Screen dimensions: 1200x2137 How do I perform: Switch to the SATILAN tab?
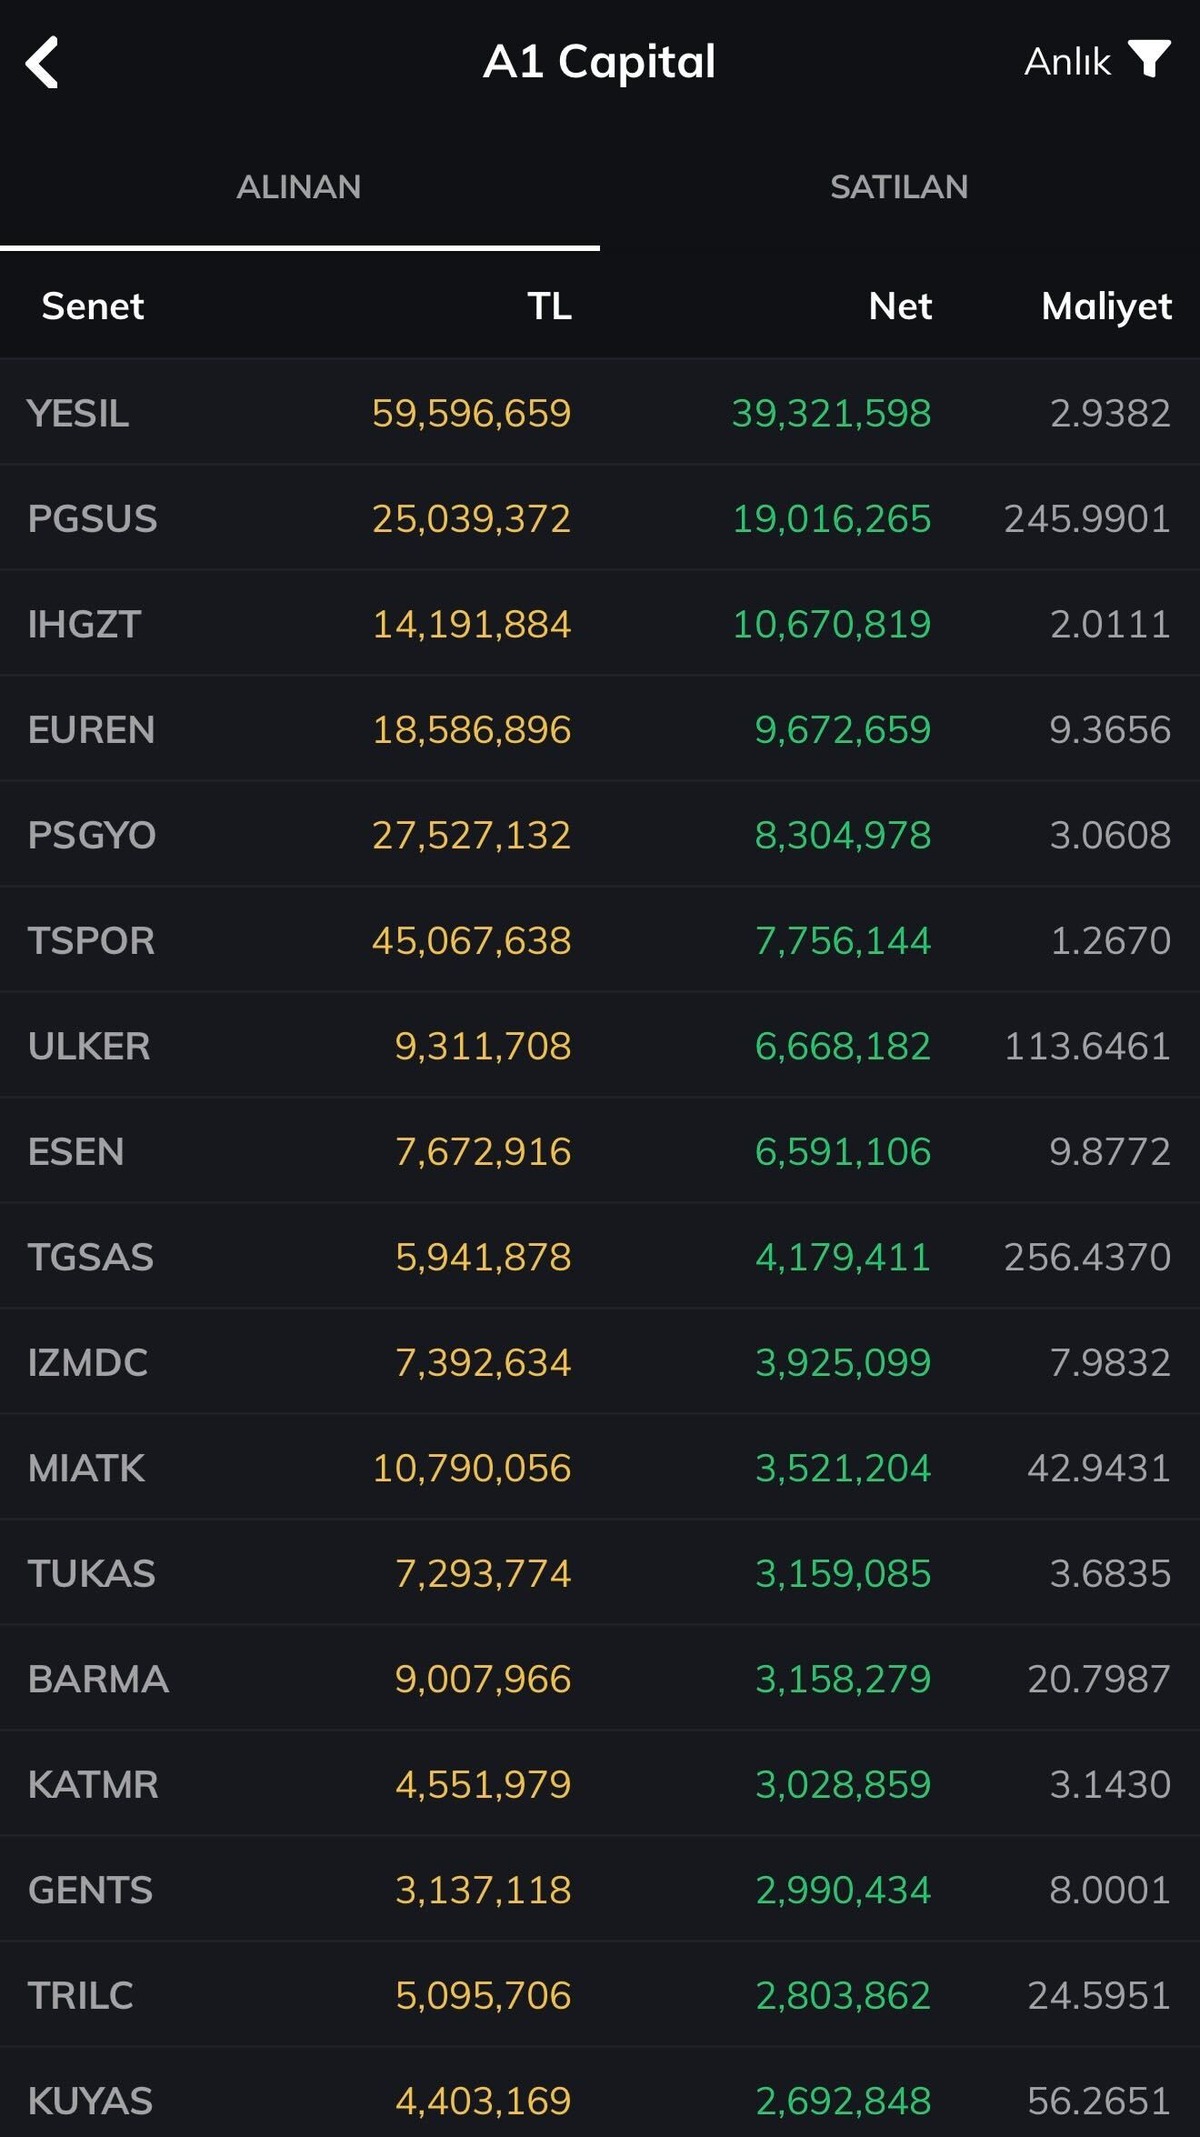(899, 187)
